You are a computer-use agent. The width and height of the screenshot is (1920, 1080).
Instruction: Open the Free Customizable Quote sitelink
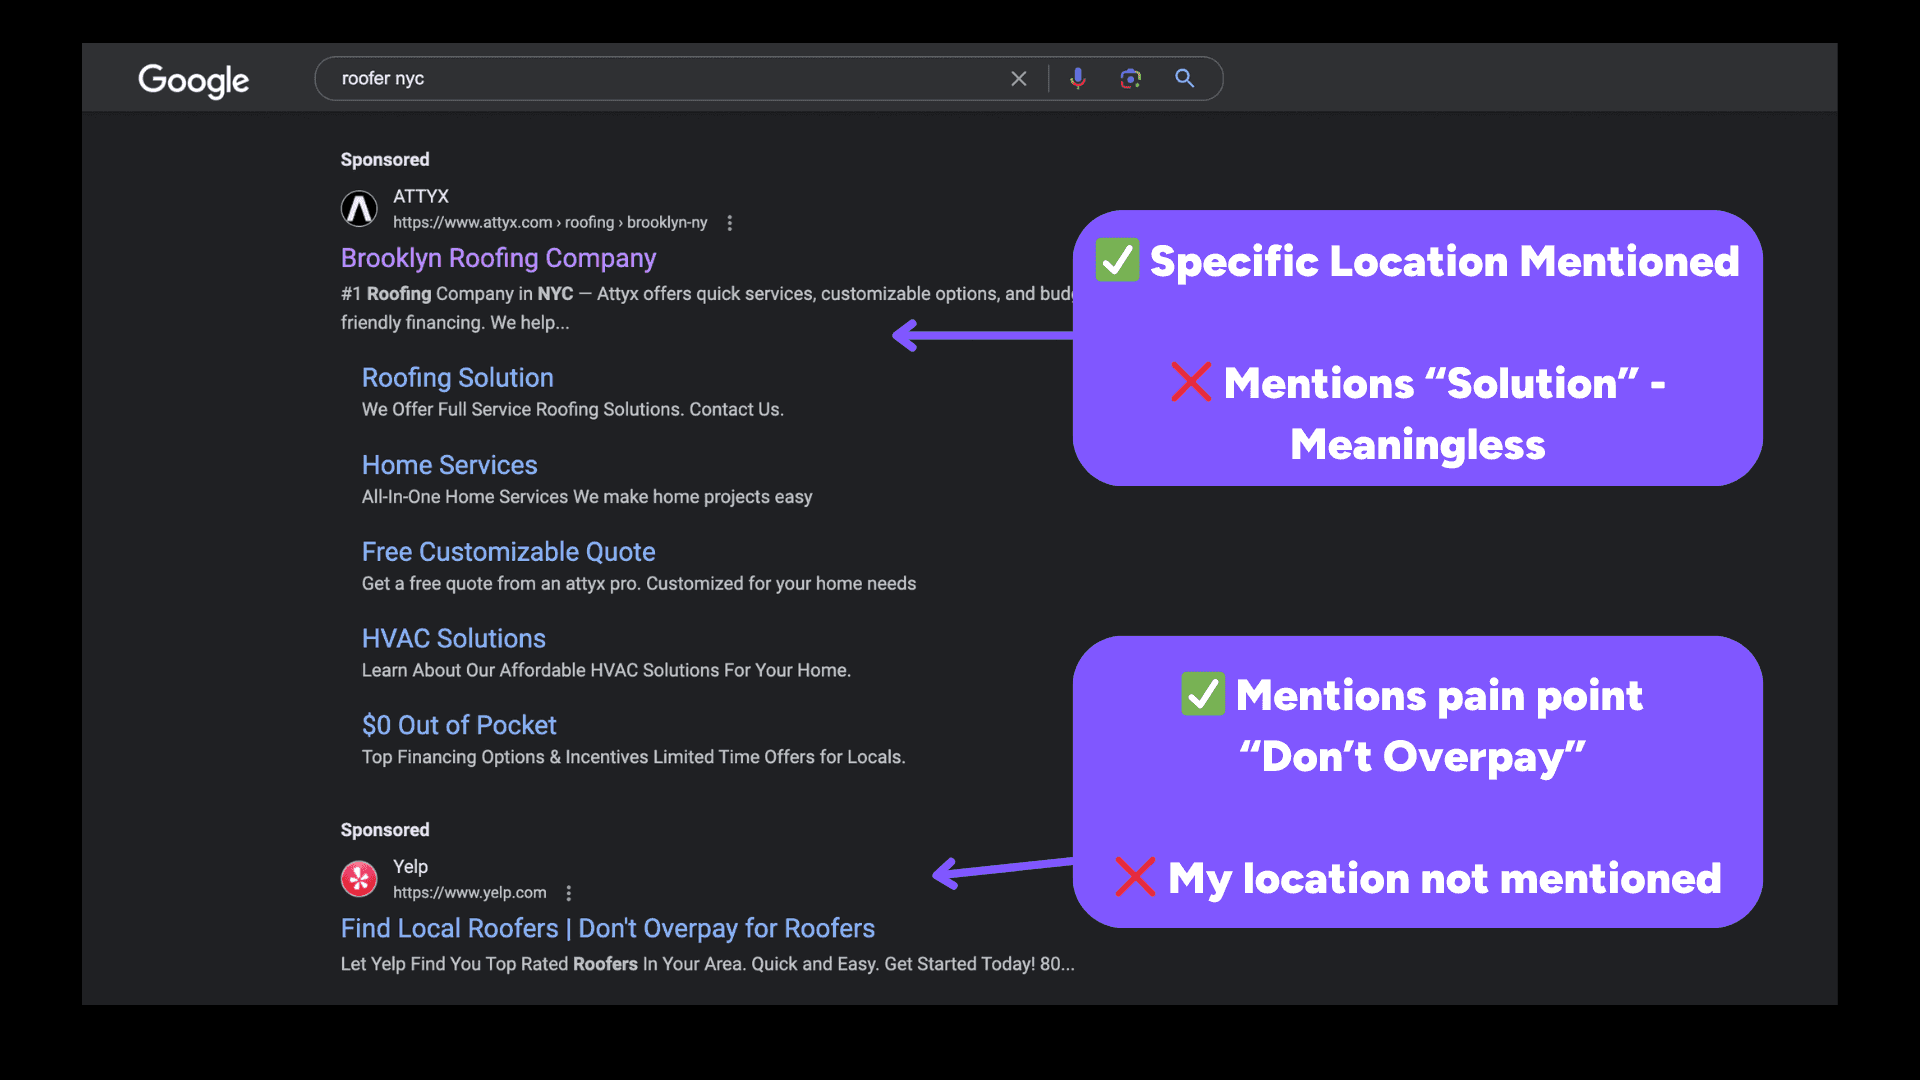click(x=508, y=552)
